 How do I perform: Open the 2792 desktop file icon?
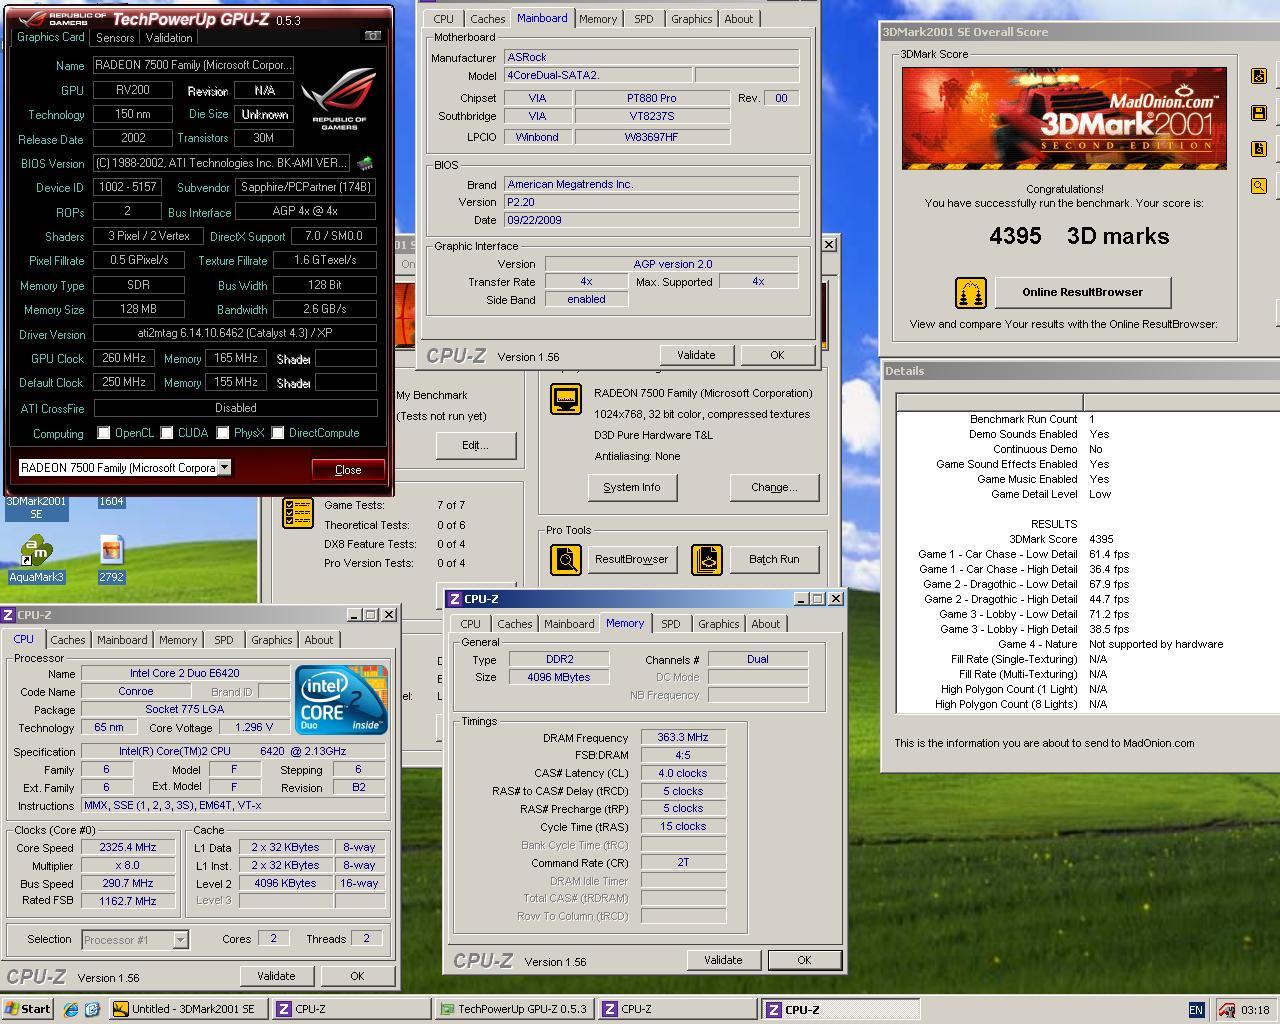pos(111,560)
